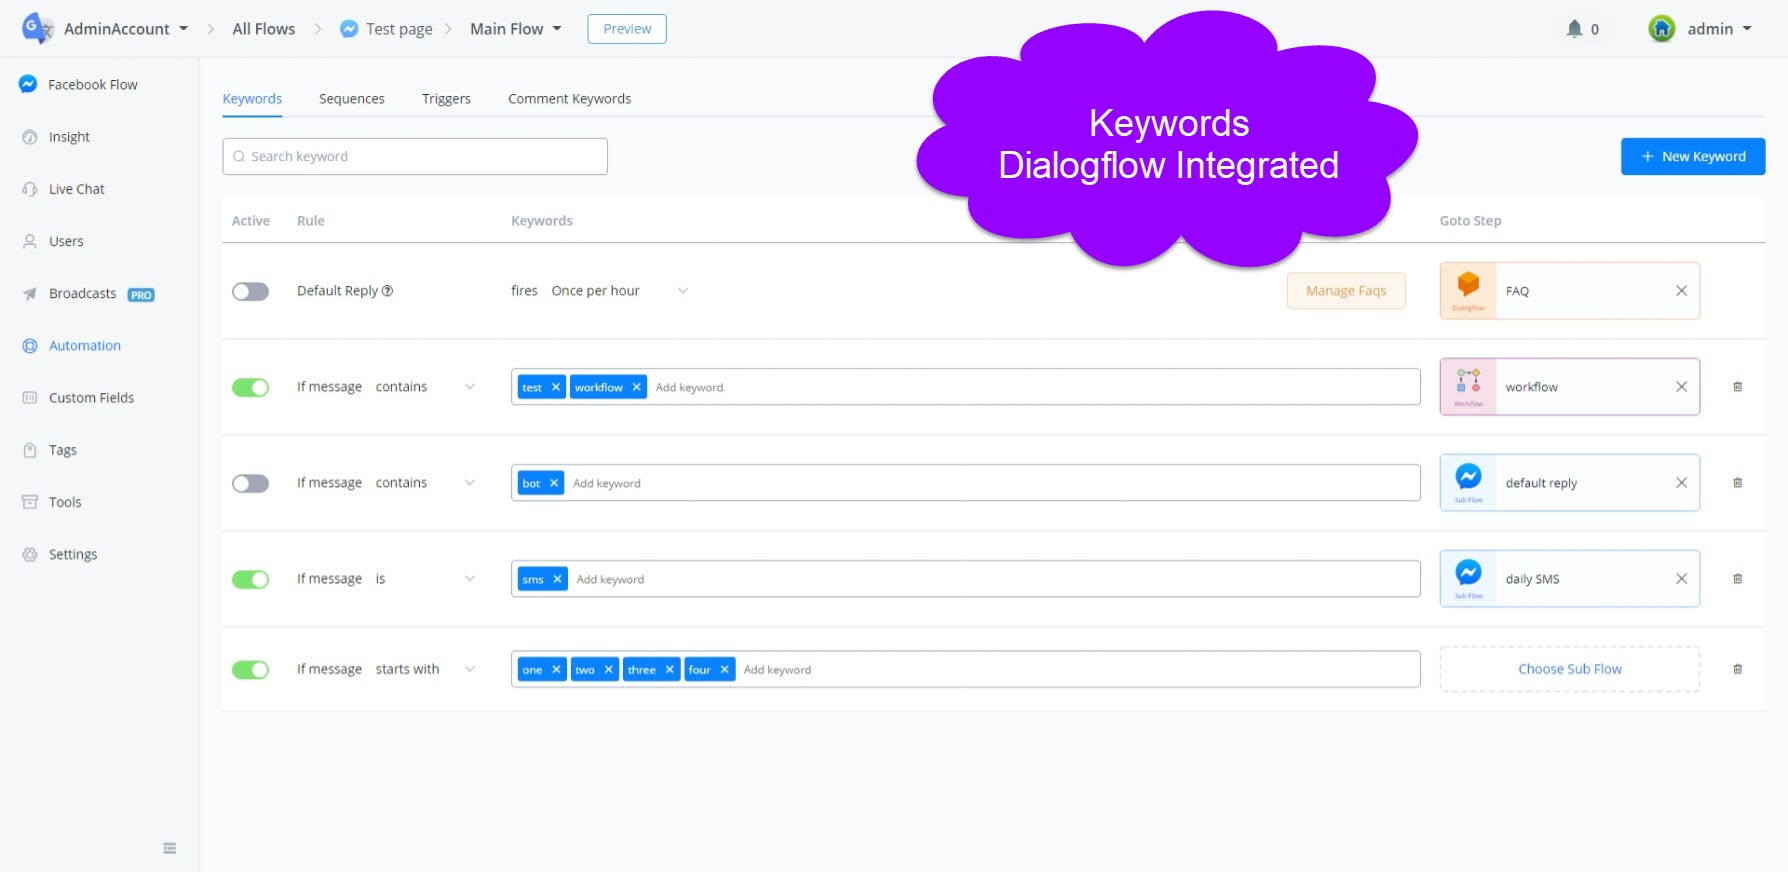
Task: Click the Facebook Flow messenger icon
Action: (x=28, y=84)
